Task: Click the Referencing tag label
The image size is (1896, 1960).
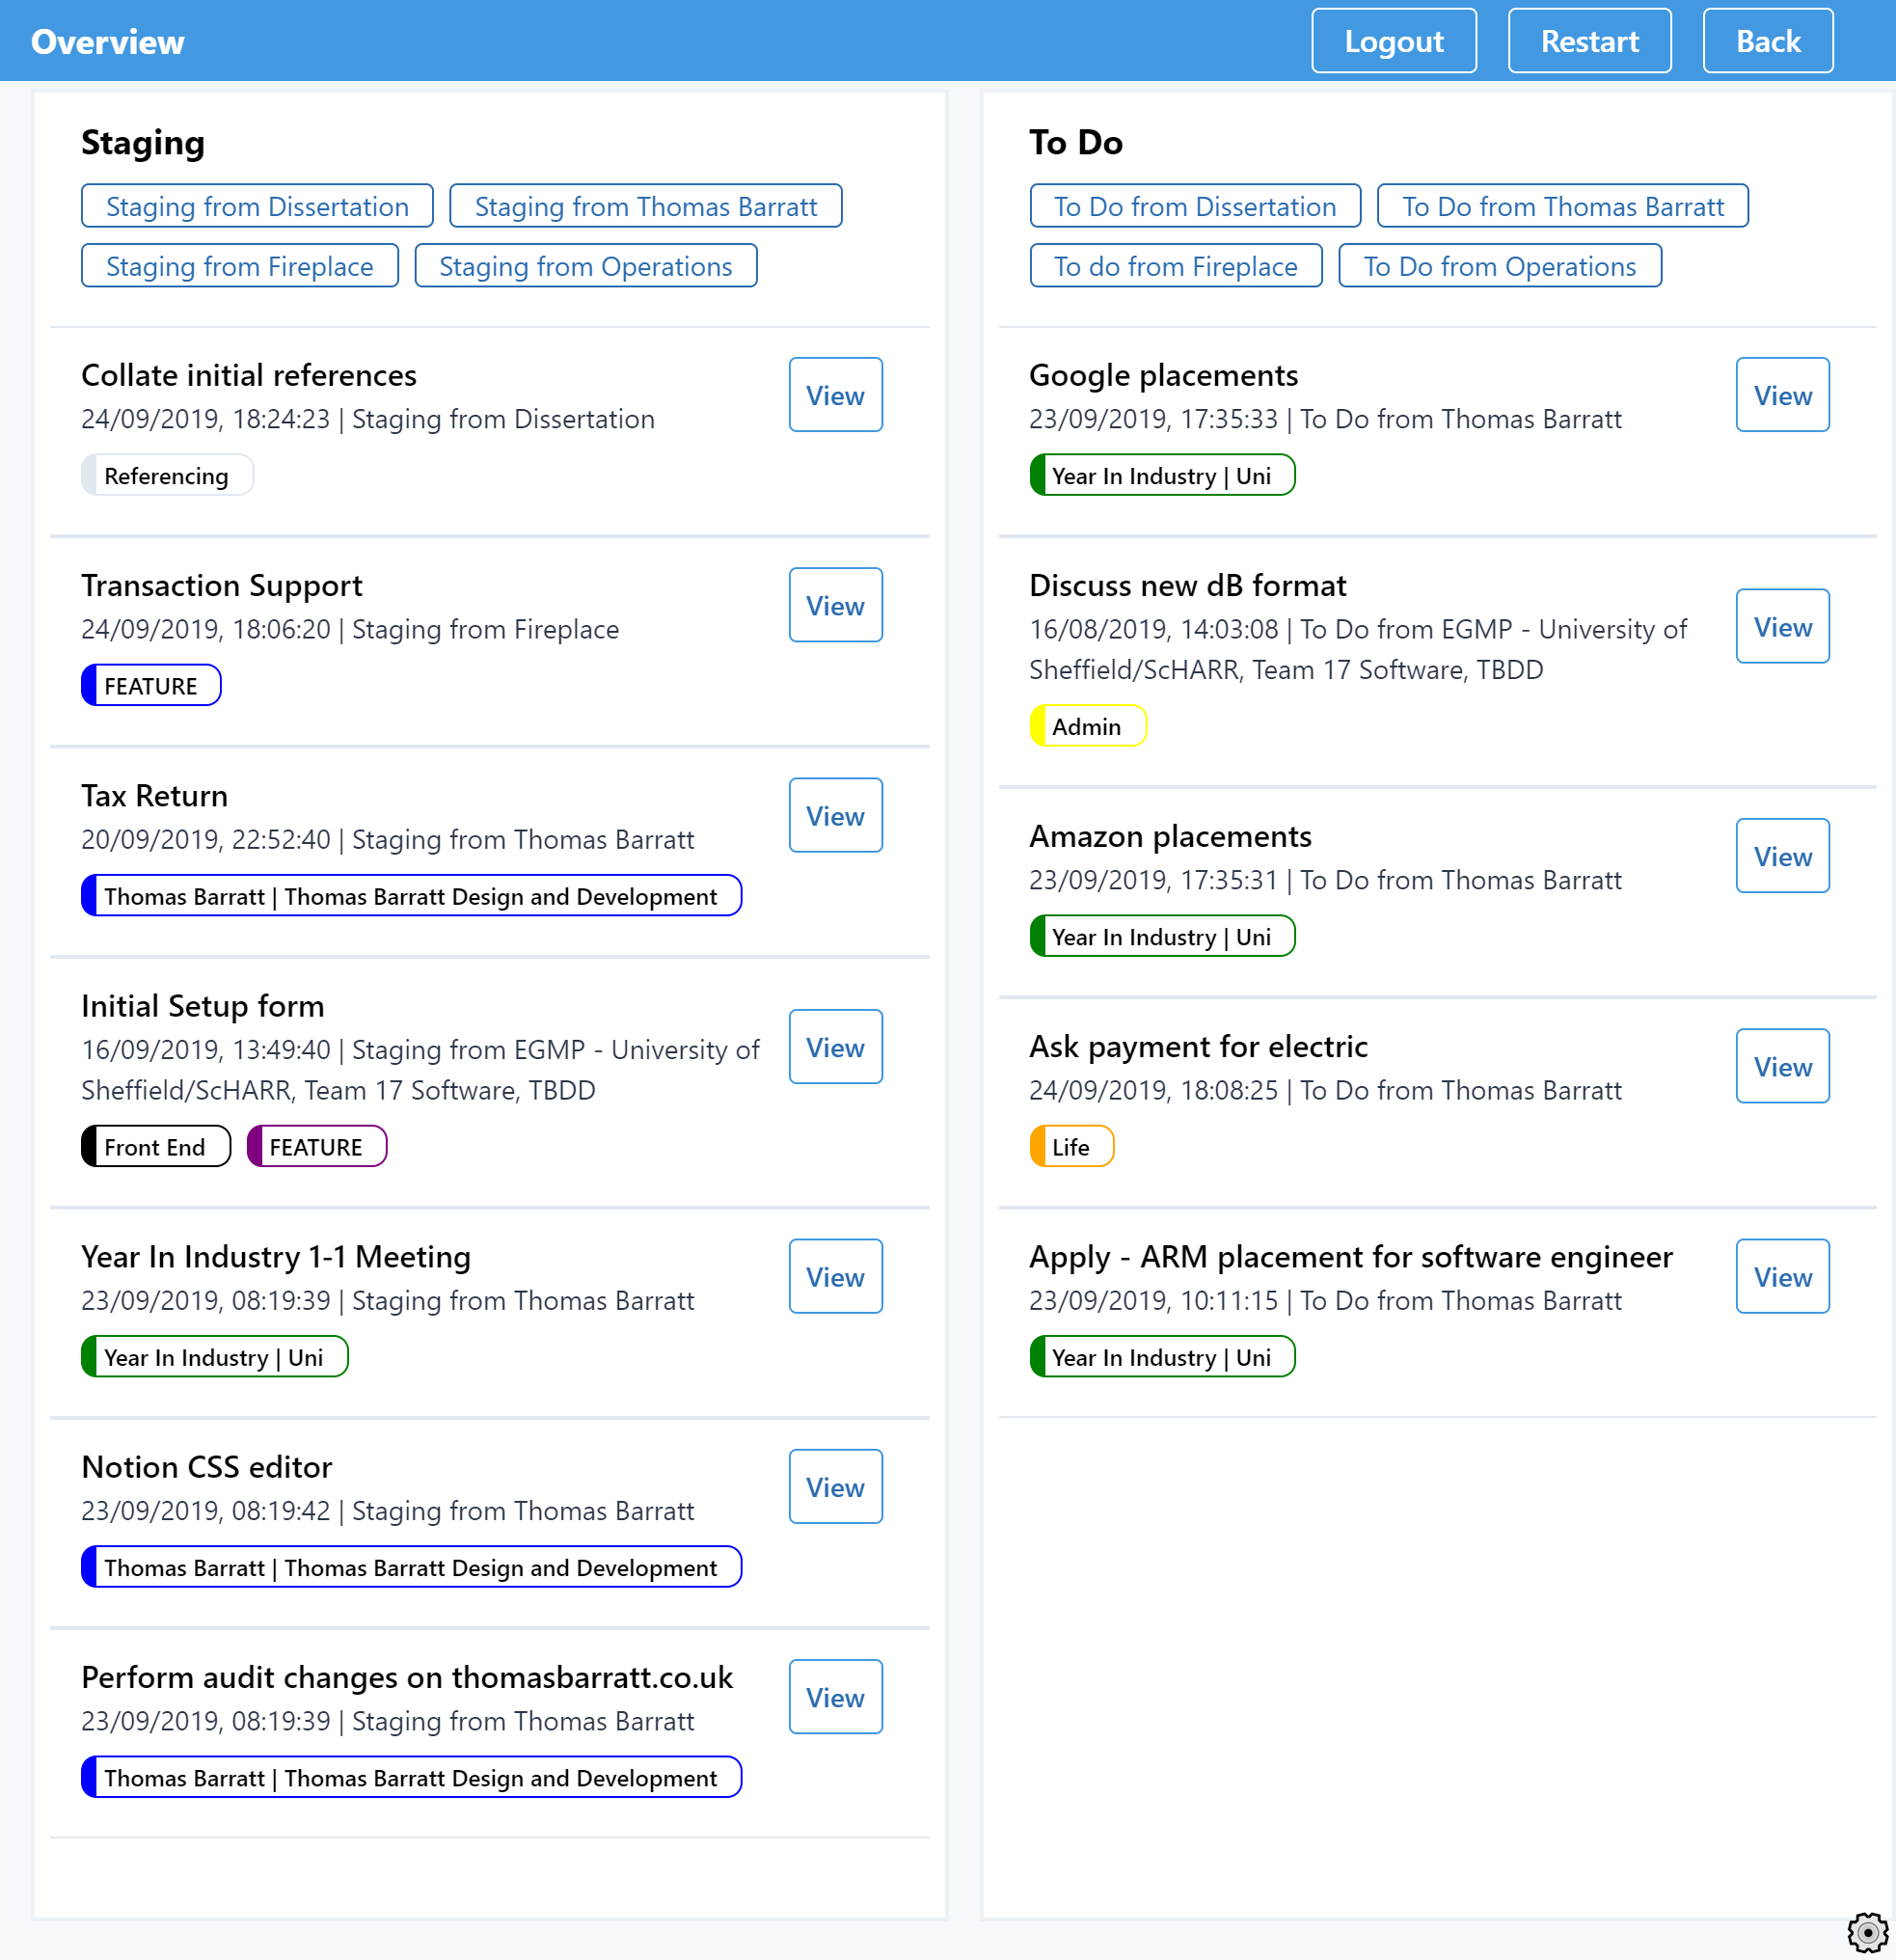Action: tap(167, 475)
